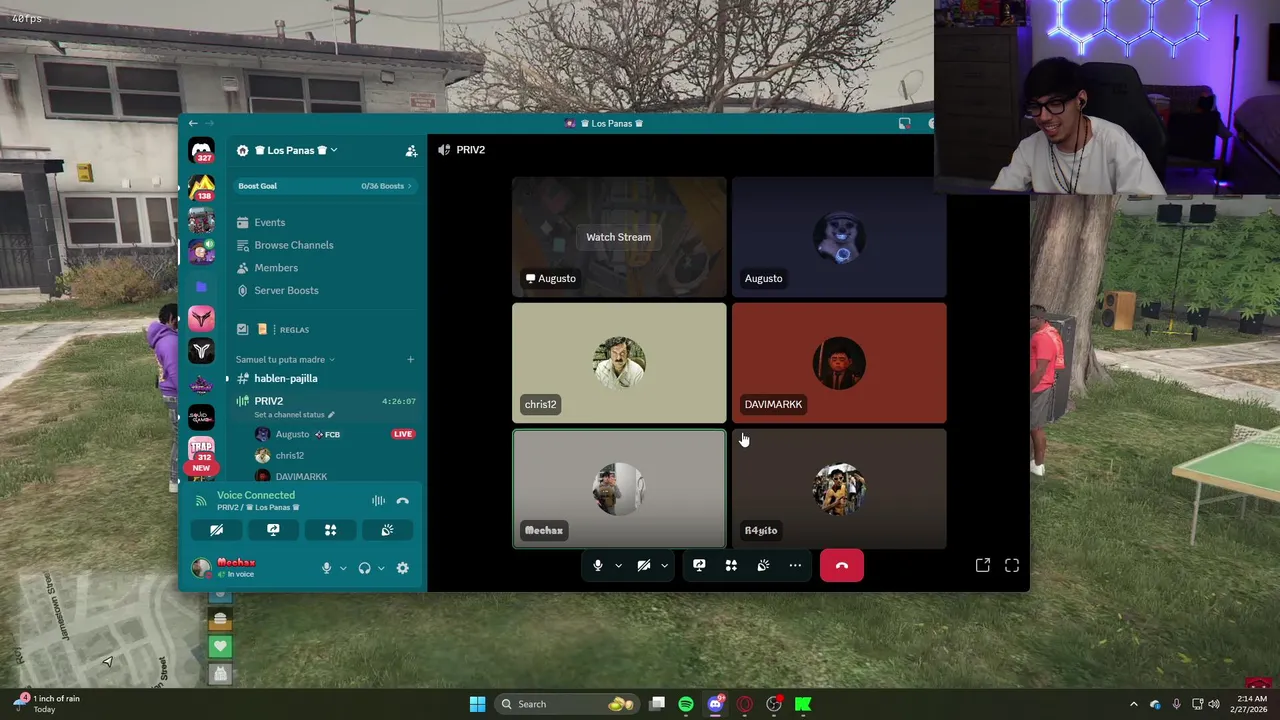This screenshot has width=1280, height=720.
Task: Go back with Discord navigation arrow
Action: point(193,123)
